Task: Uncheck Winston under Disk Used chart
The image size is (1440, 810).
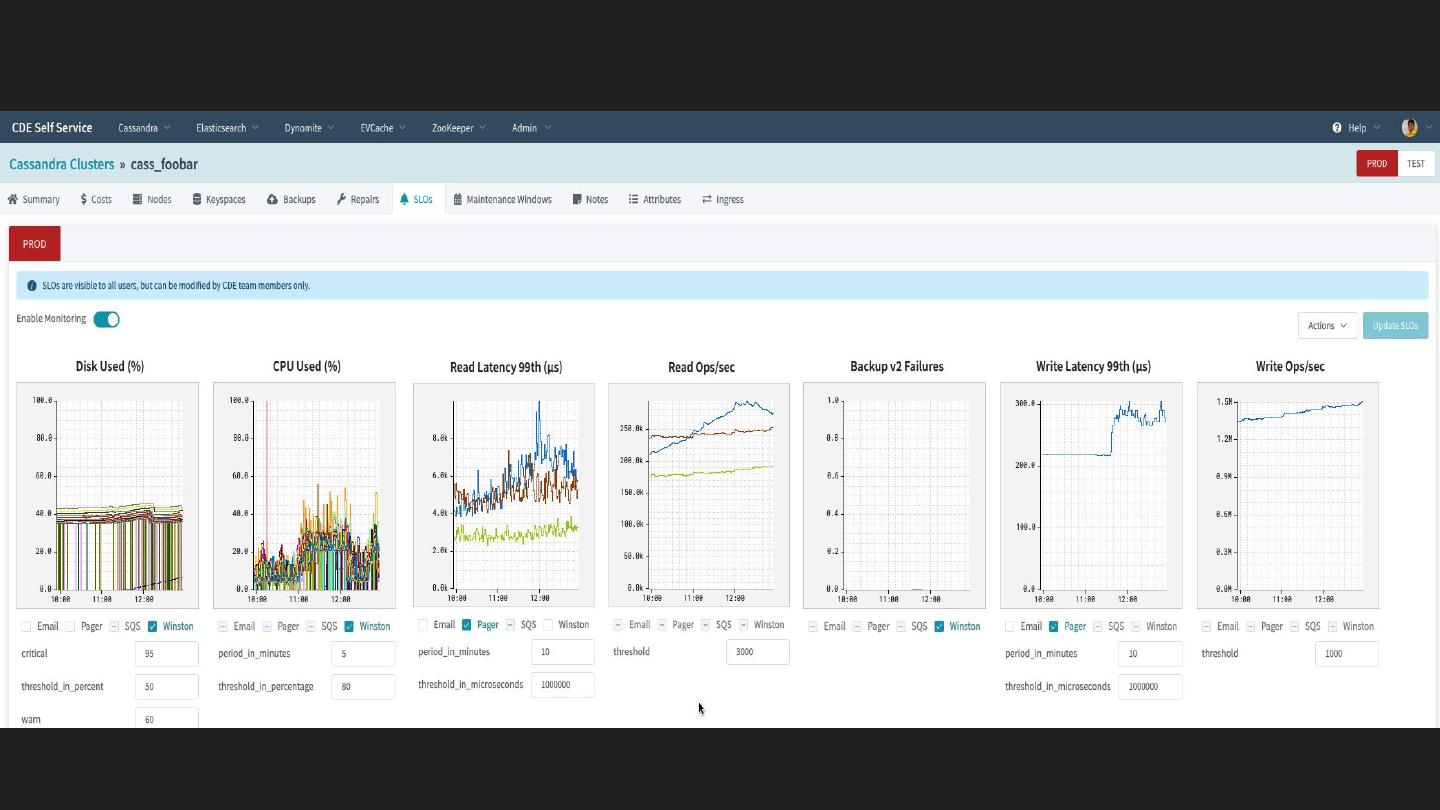Action: [x=153, y=626]
